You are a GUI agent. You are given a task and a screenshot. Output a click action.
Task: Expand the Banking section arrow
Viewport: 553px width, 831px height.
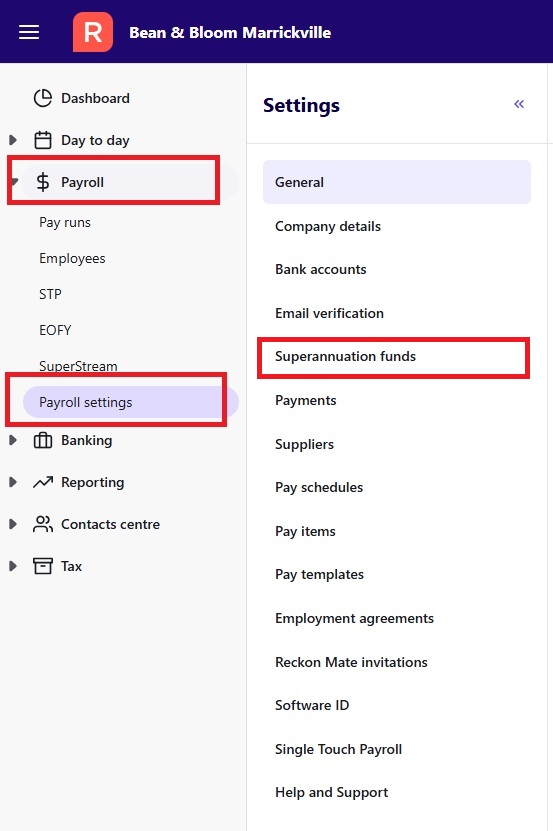click(x=13, y=440)
